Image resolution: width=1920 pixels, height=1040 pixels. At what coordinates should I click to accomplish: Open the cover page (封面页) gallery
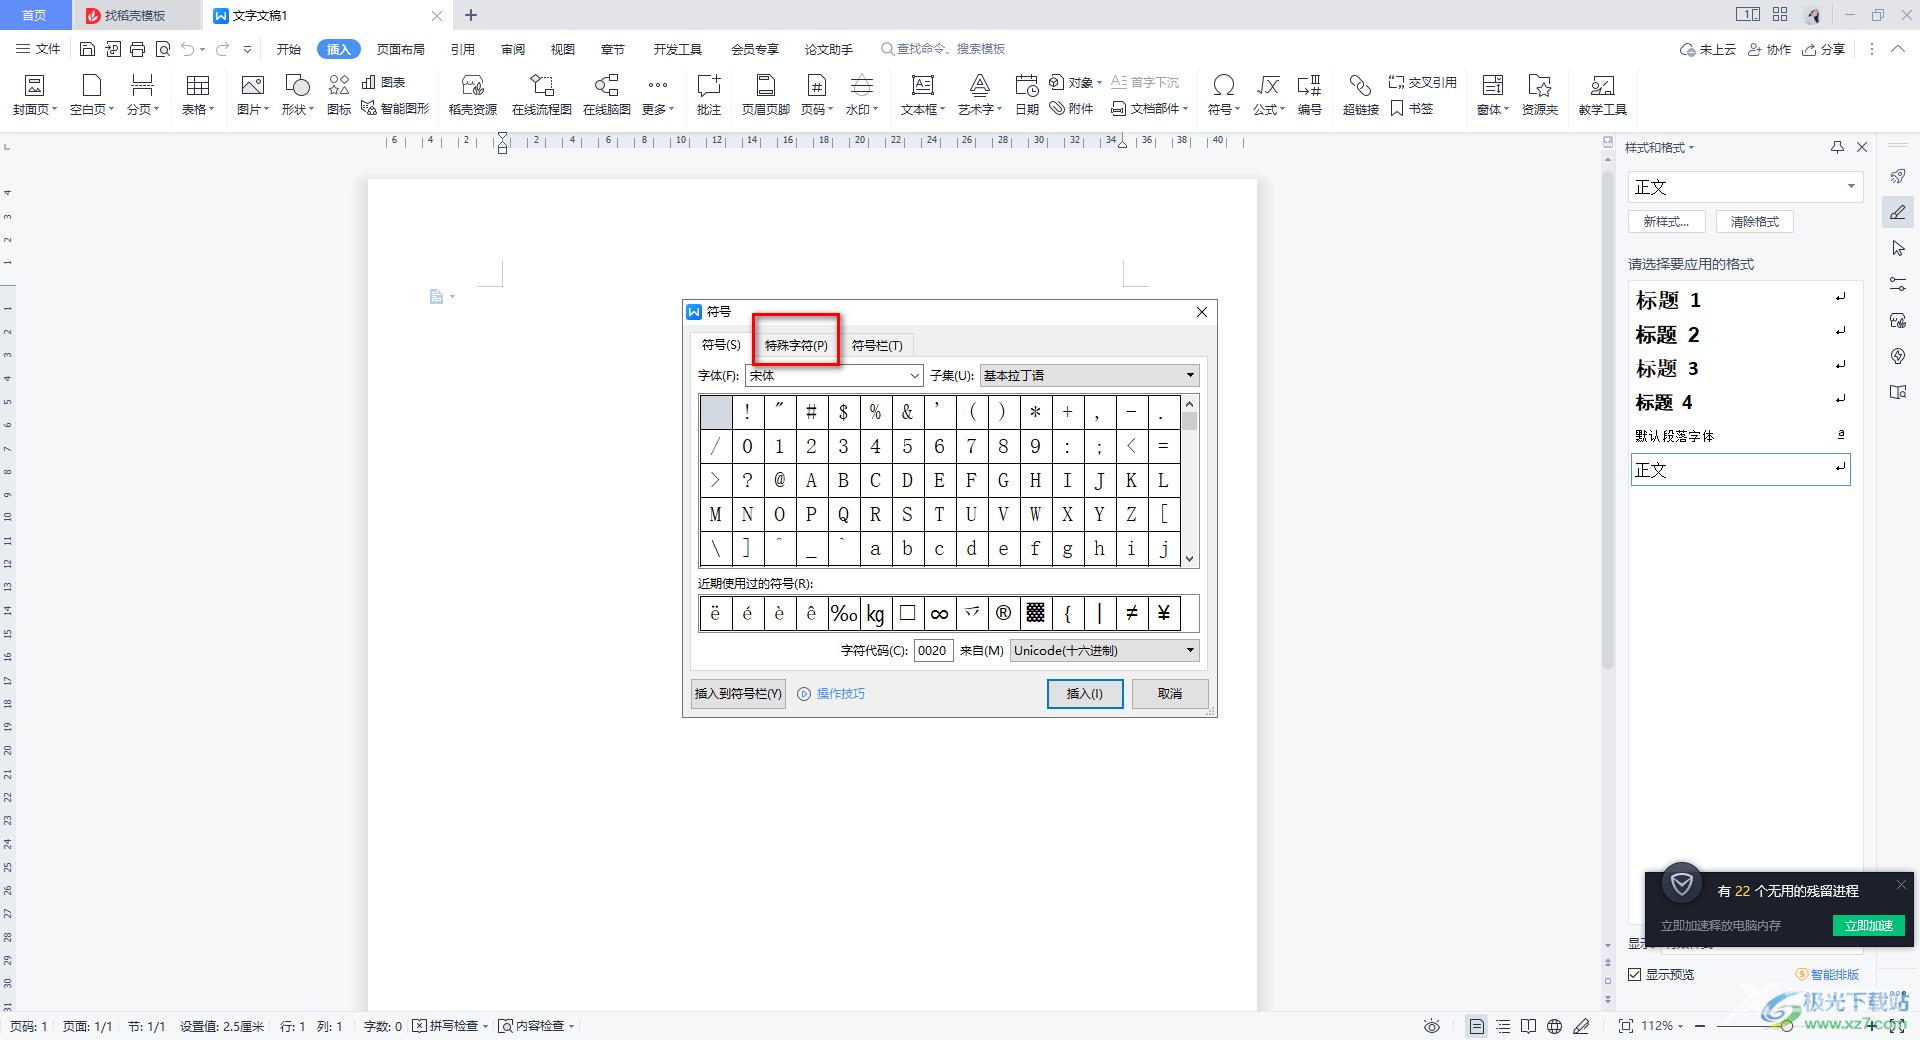(34, 95)
